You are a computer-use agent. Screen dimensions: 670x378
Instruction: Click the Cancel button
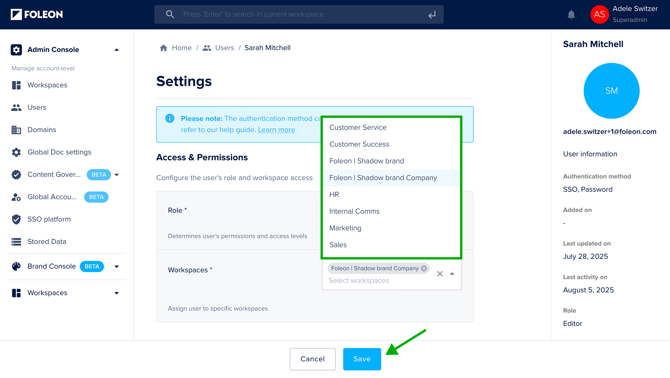312,359
